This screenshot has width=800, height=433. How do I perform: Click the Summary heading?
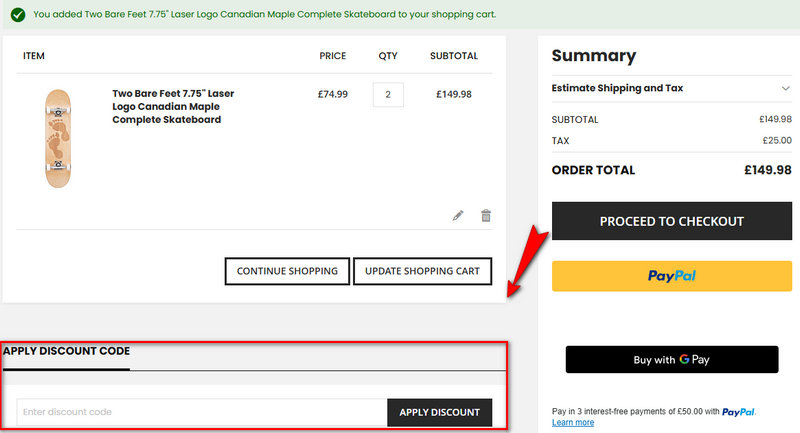[593, 56]
